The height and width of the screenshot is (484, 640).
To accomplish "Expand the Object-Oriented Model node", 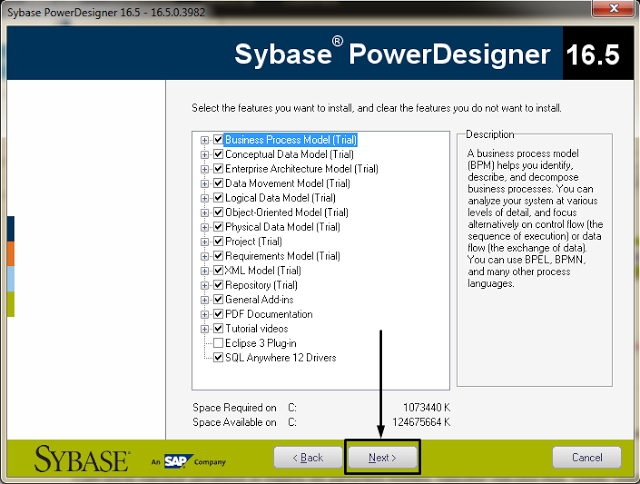I will [204, 213].
